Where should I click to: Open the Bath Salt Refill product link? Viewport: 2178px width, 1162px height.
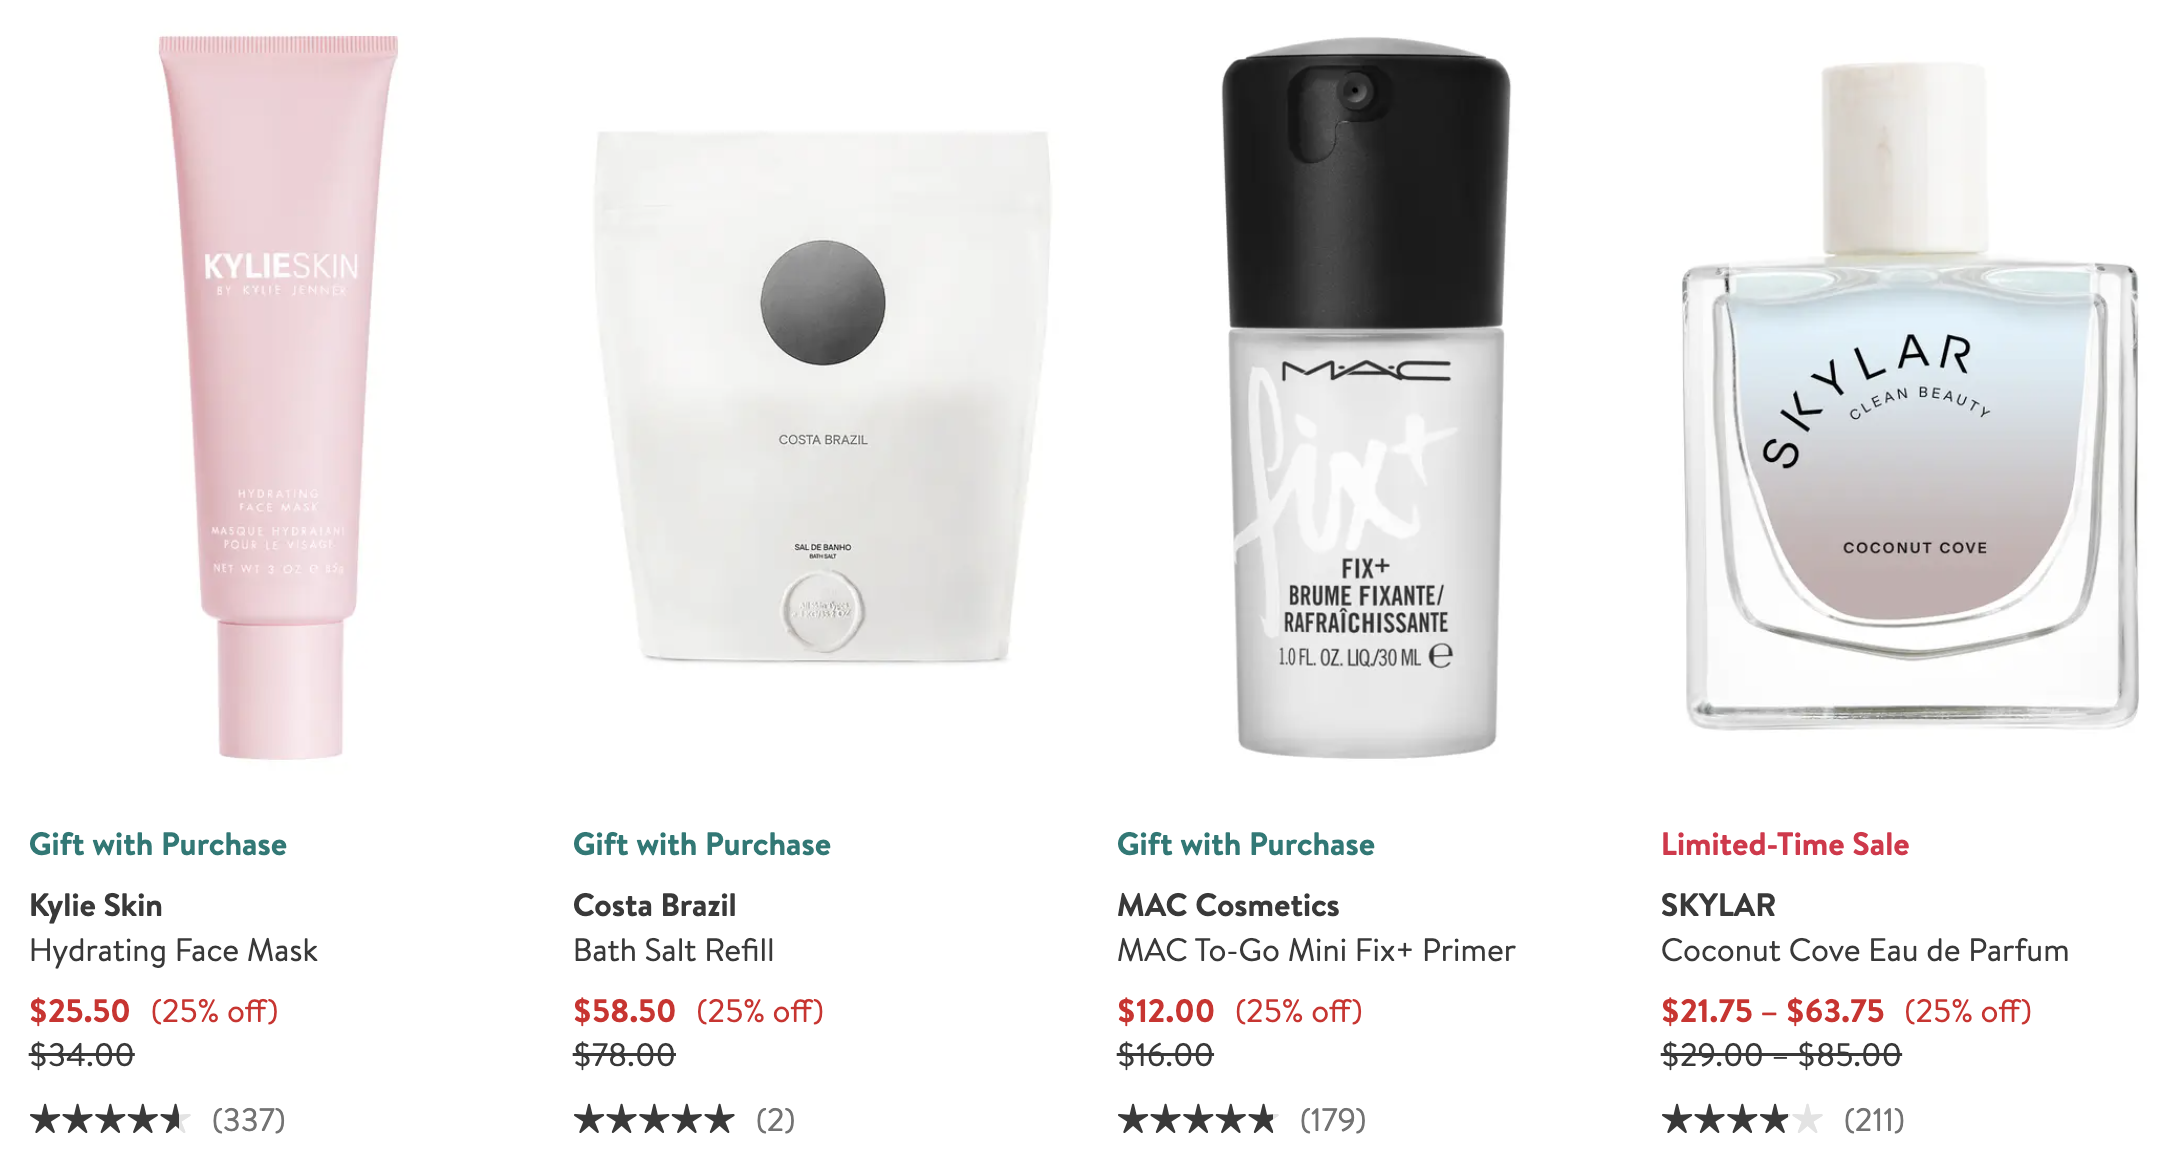[x=674, y=950]
